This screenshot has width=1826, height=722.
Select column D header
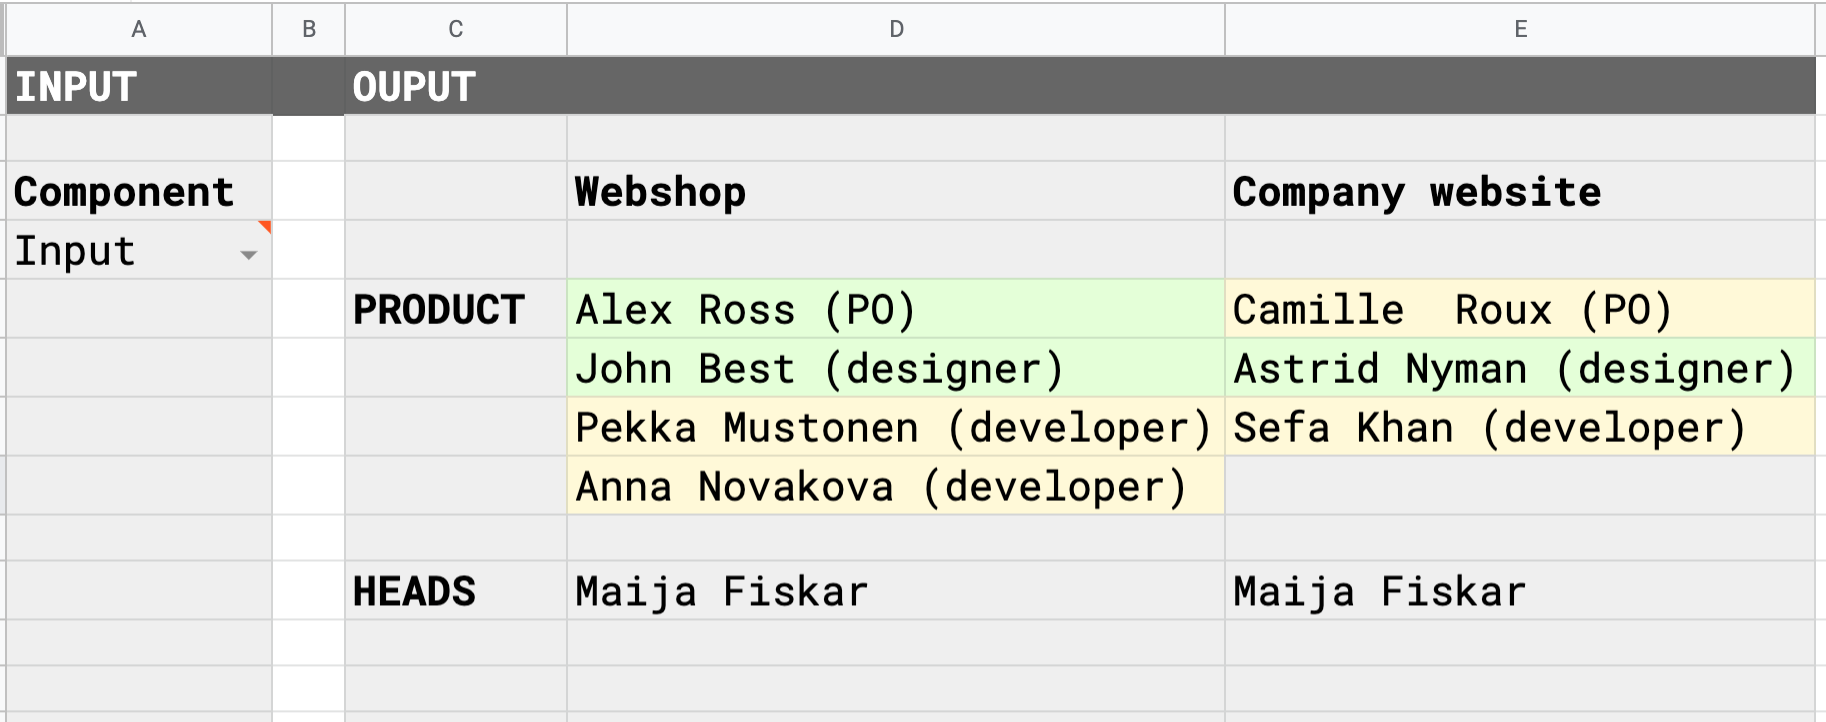click(896, 29)
